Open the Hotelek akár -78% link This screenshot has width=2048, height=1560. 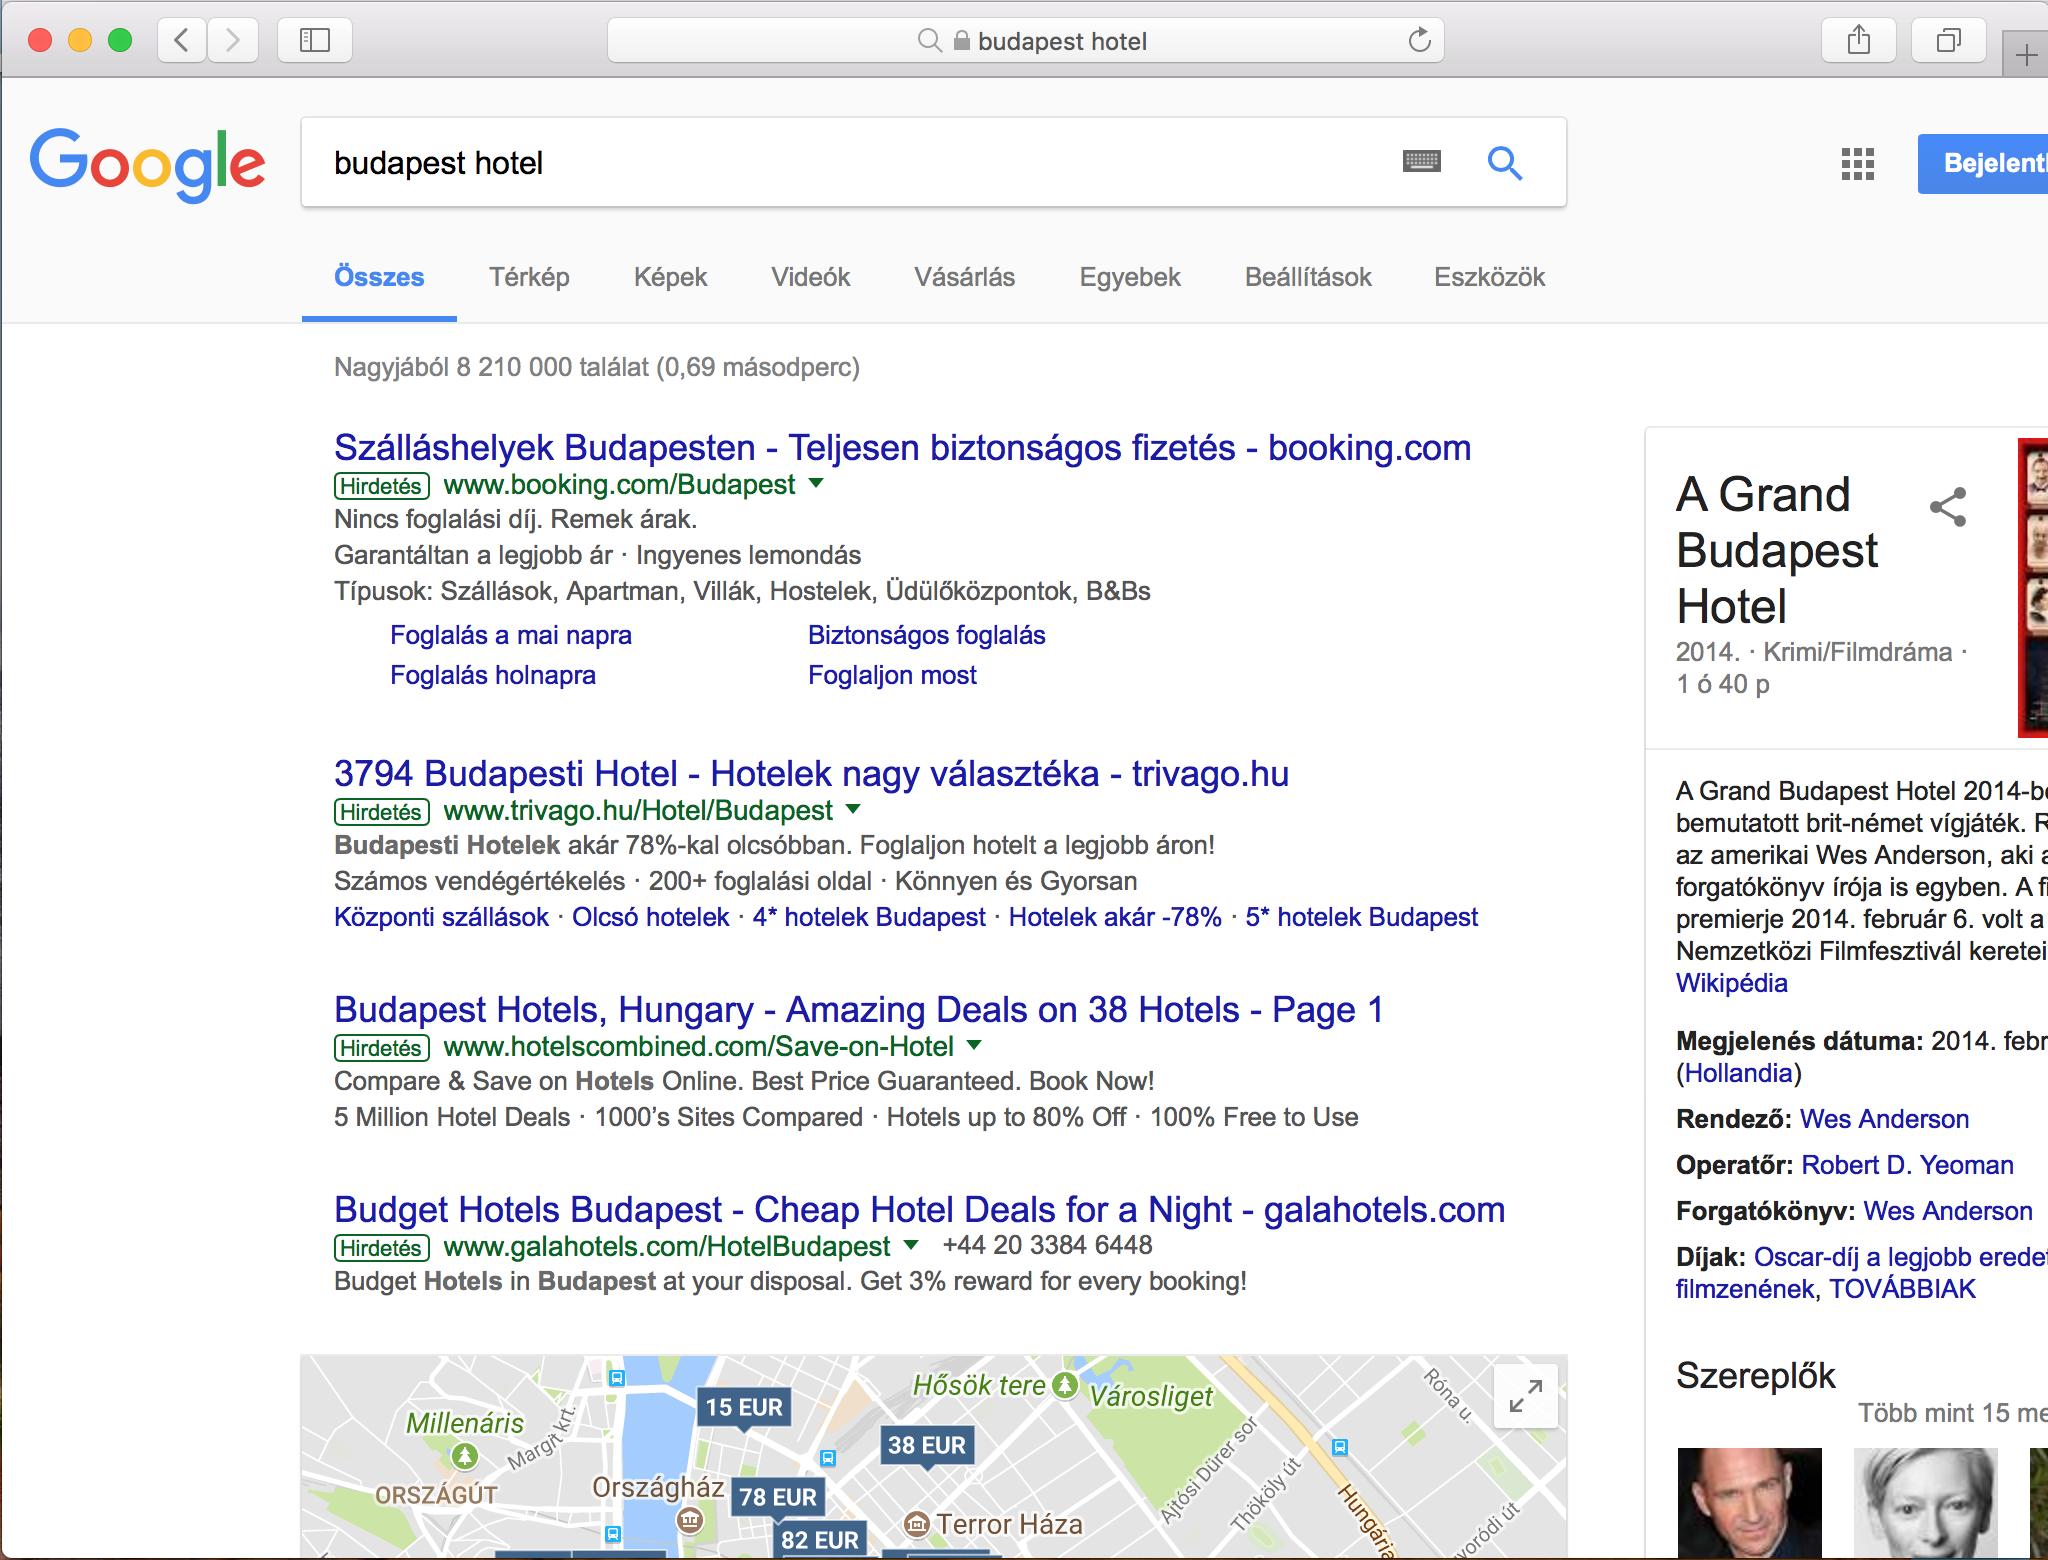click(1115, 917)
